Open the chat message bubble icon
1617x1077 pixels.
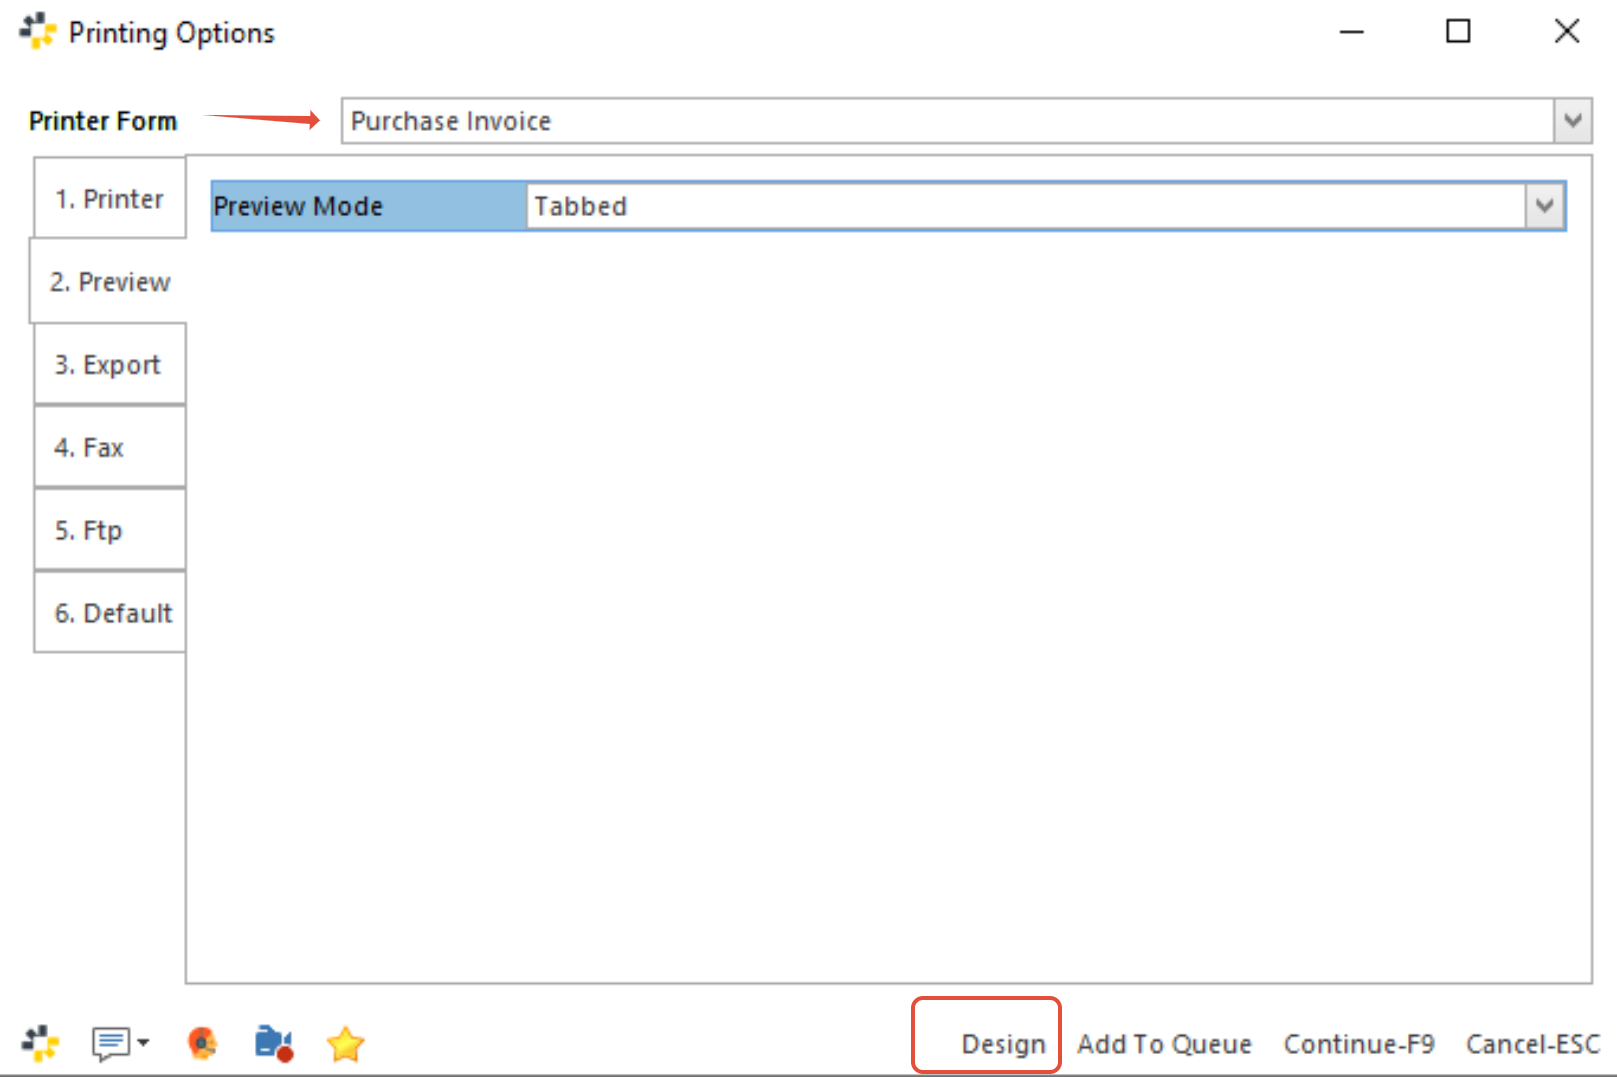110,1043
